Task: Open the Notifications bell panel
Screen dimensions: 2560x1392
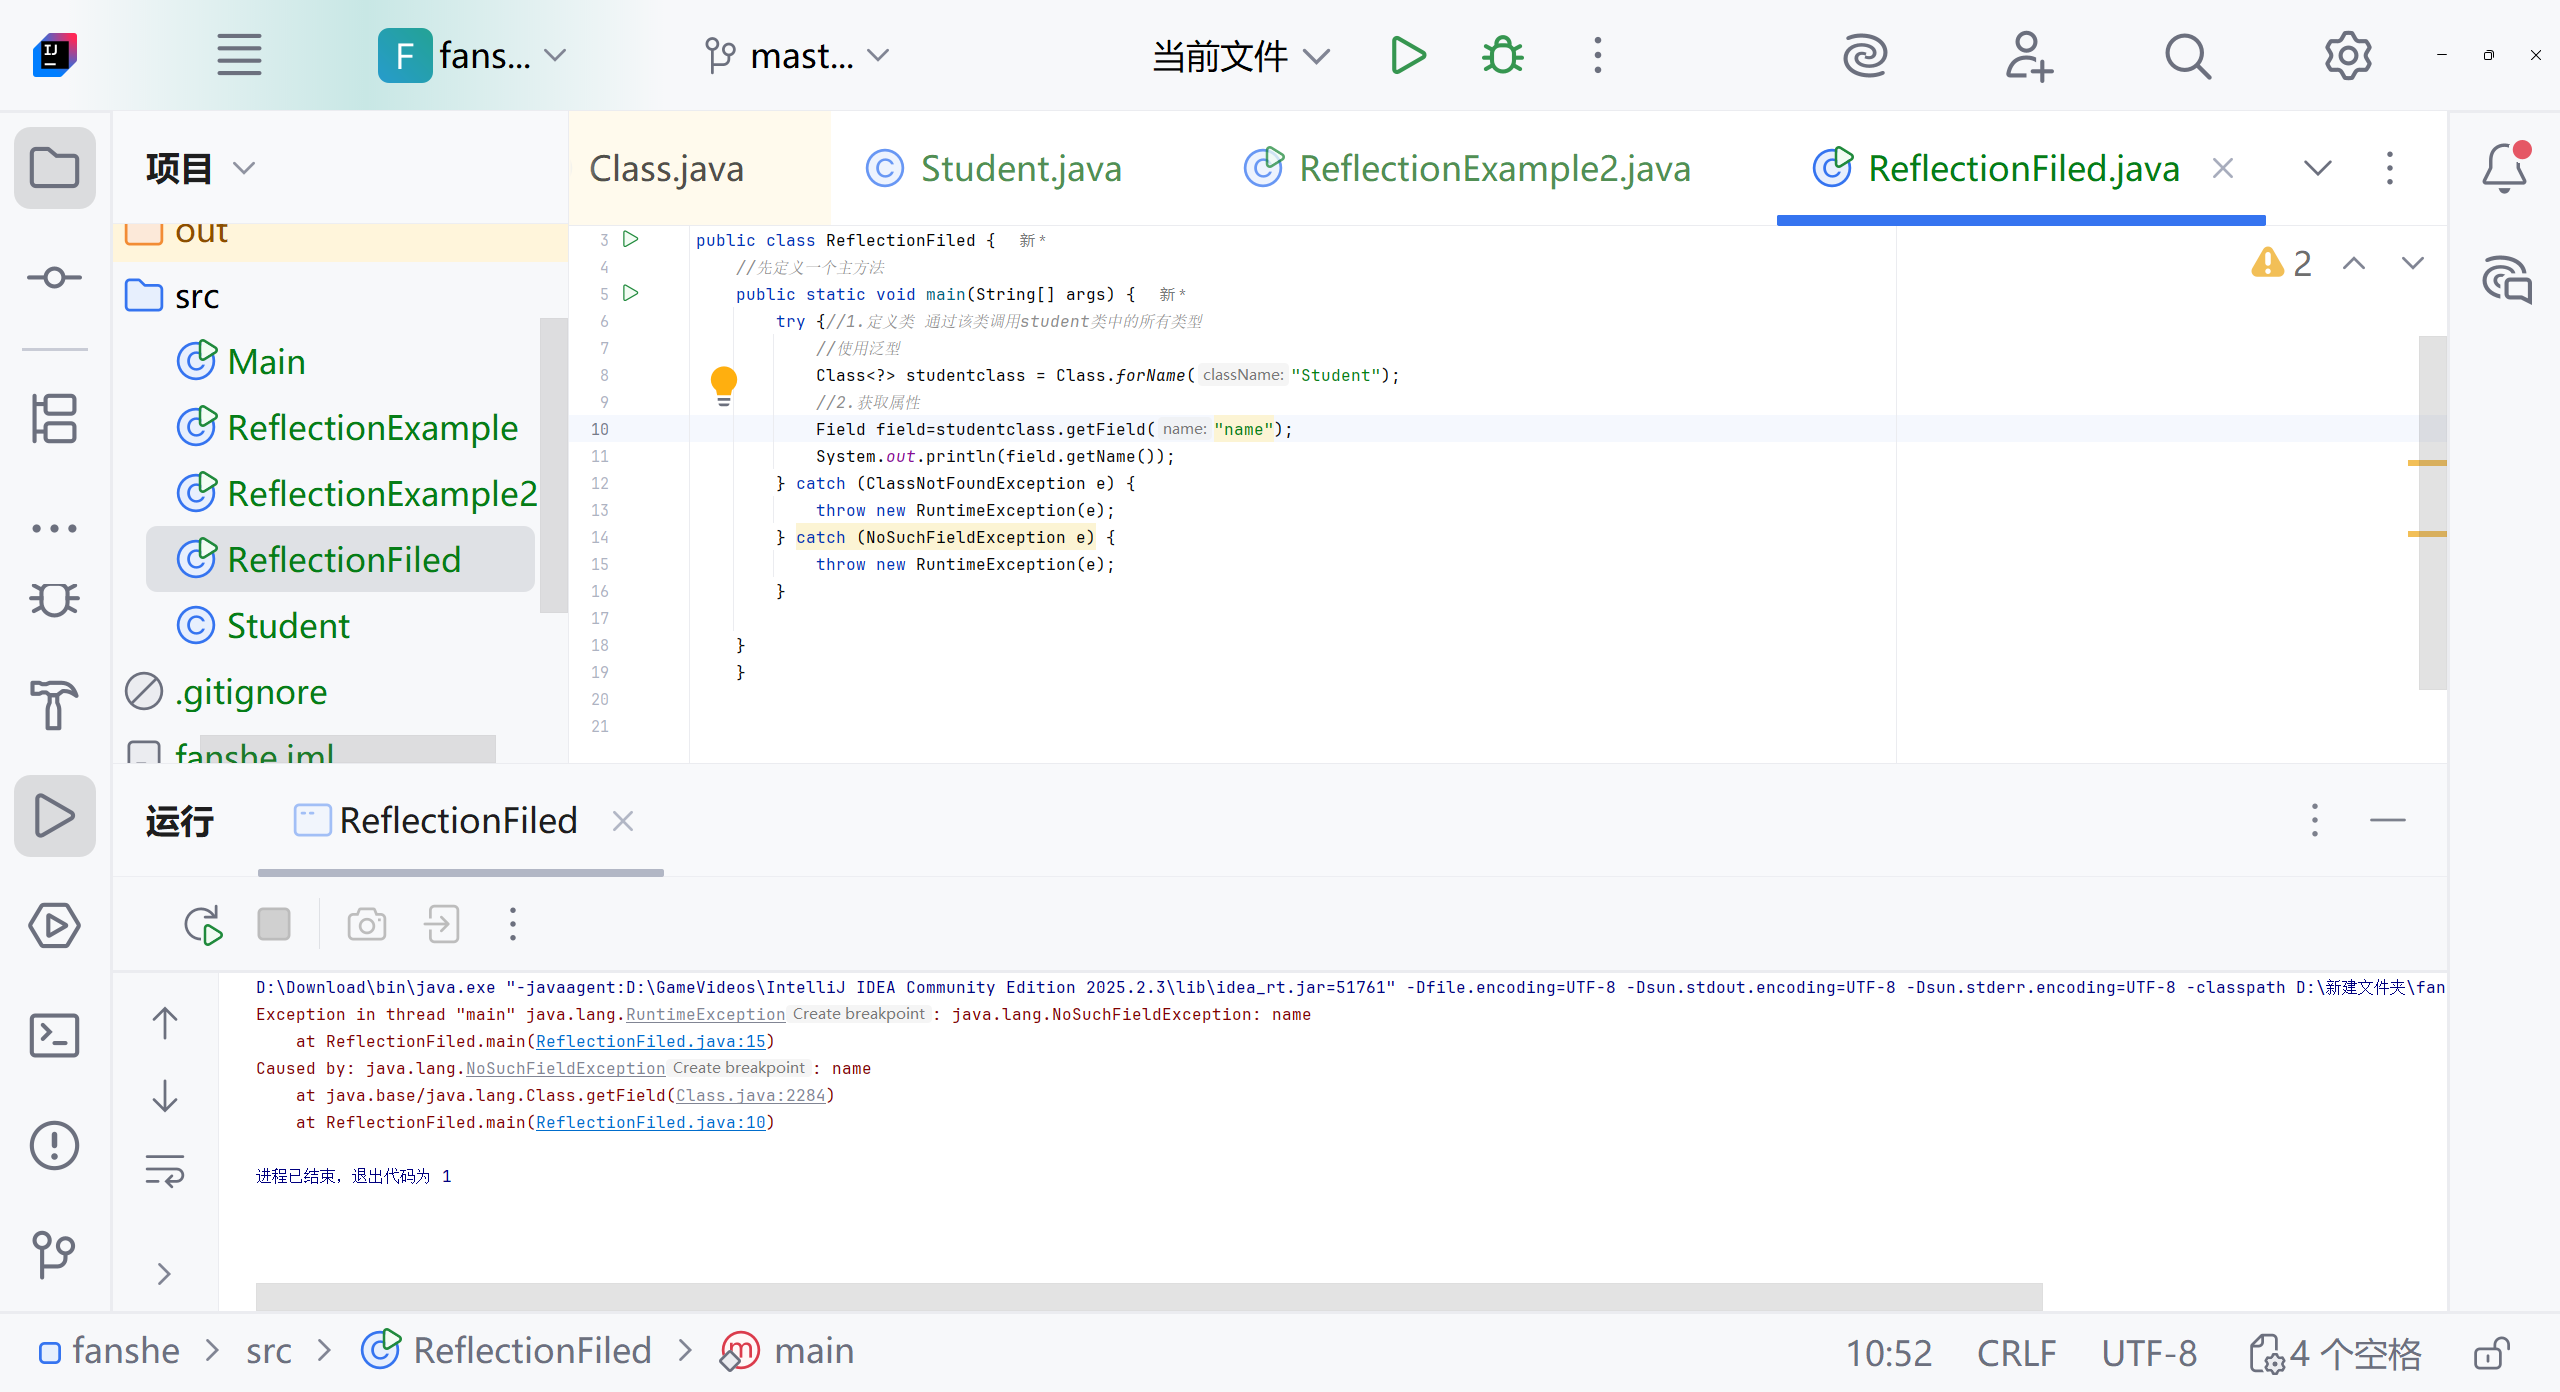Action: [2505, 168]
